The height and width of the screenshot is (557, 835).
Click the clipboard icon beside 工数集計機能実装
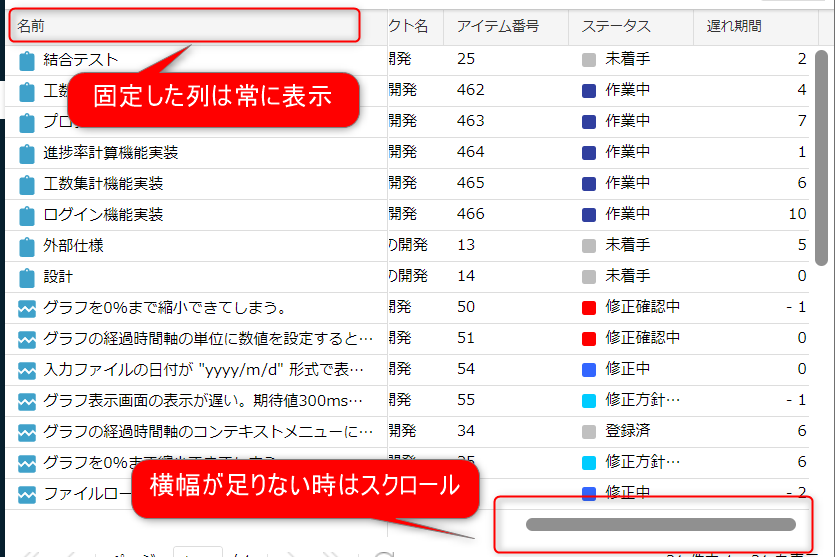[27, 184]
